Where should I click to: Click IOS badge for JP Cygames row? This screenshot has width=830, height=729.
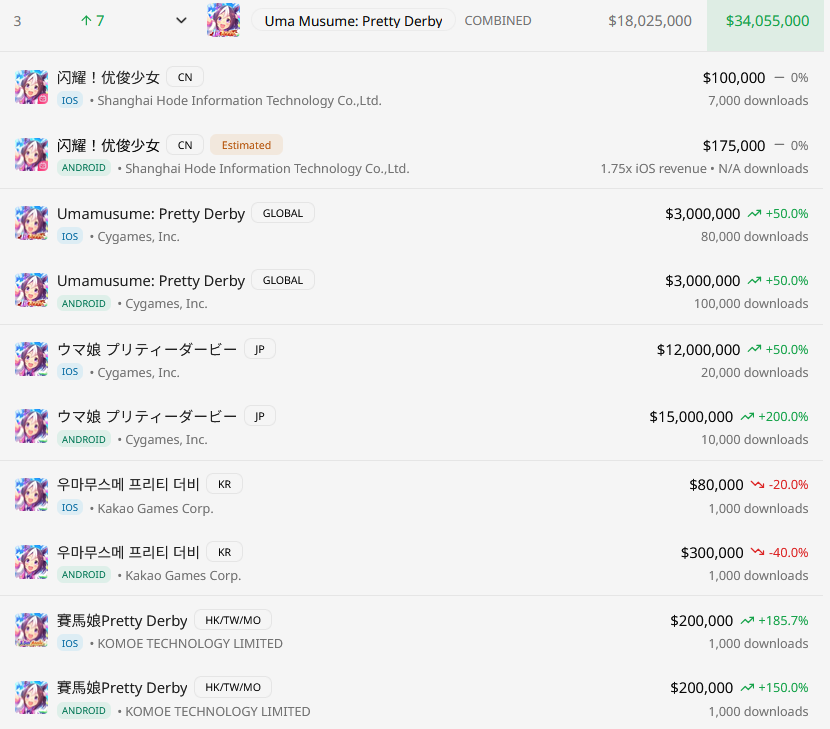[x=70, y=372]
